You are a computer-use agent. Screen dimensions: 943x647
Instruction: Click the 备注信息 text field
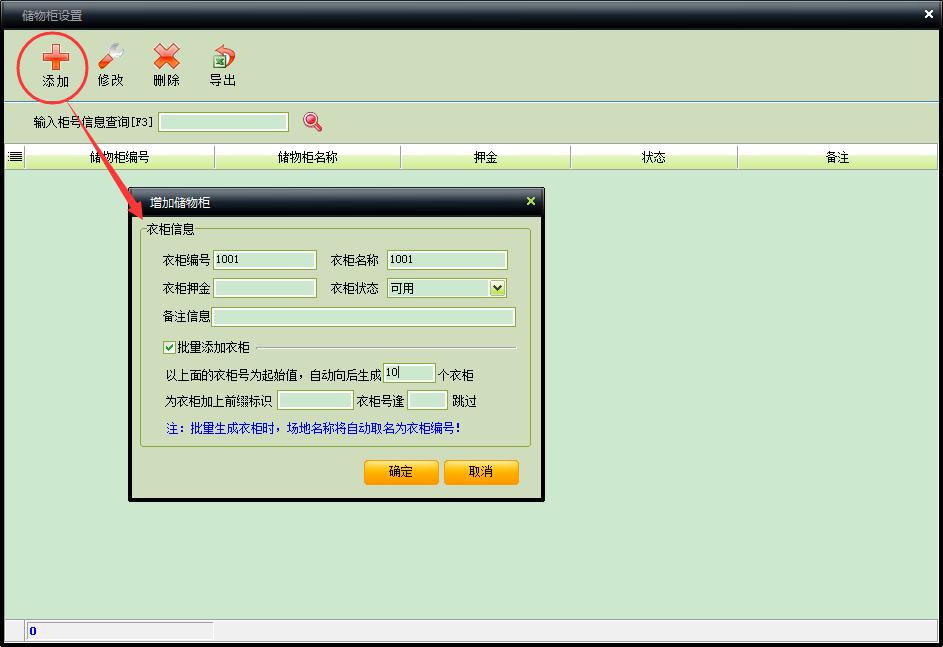364,317
